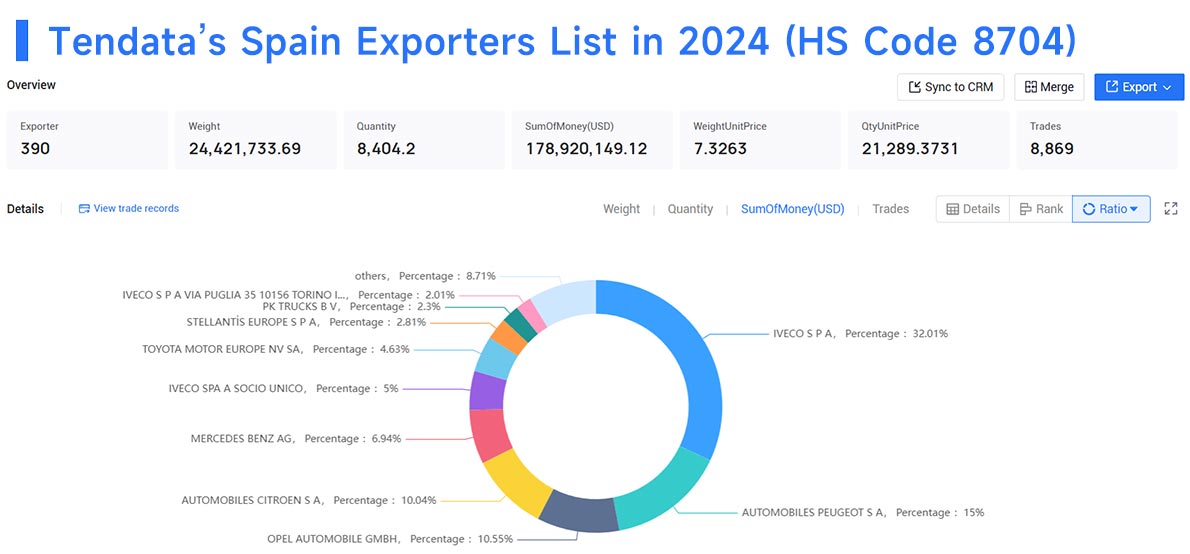Click the 'IVECO S P A VIA PUGLIA' 2.01% label
Viewport: 1190px width, 554px height.
[x=288, y=294]
